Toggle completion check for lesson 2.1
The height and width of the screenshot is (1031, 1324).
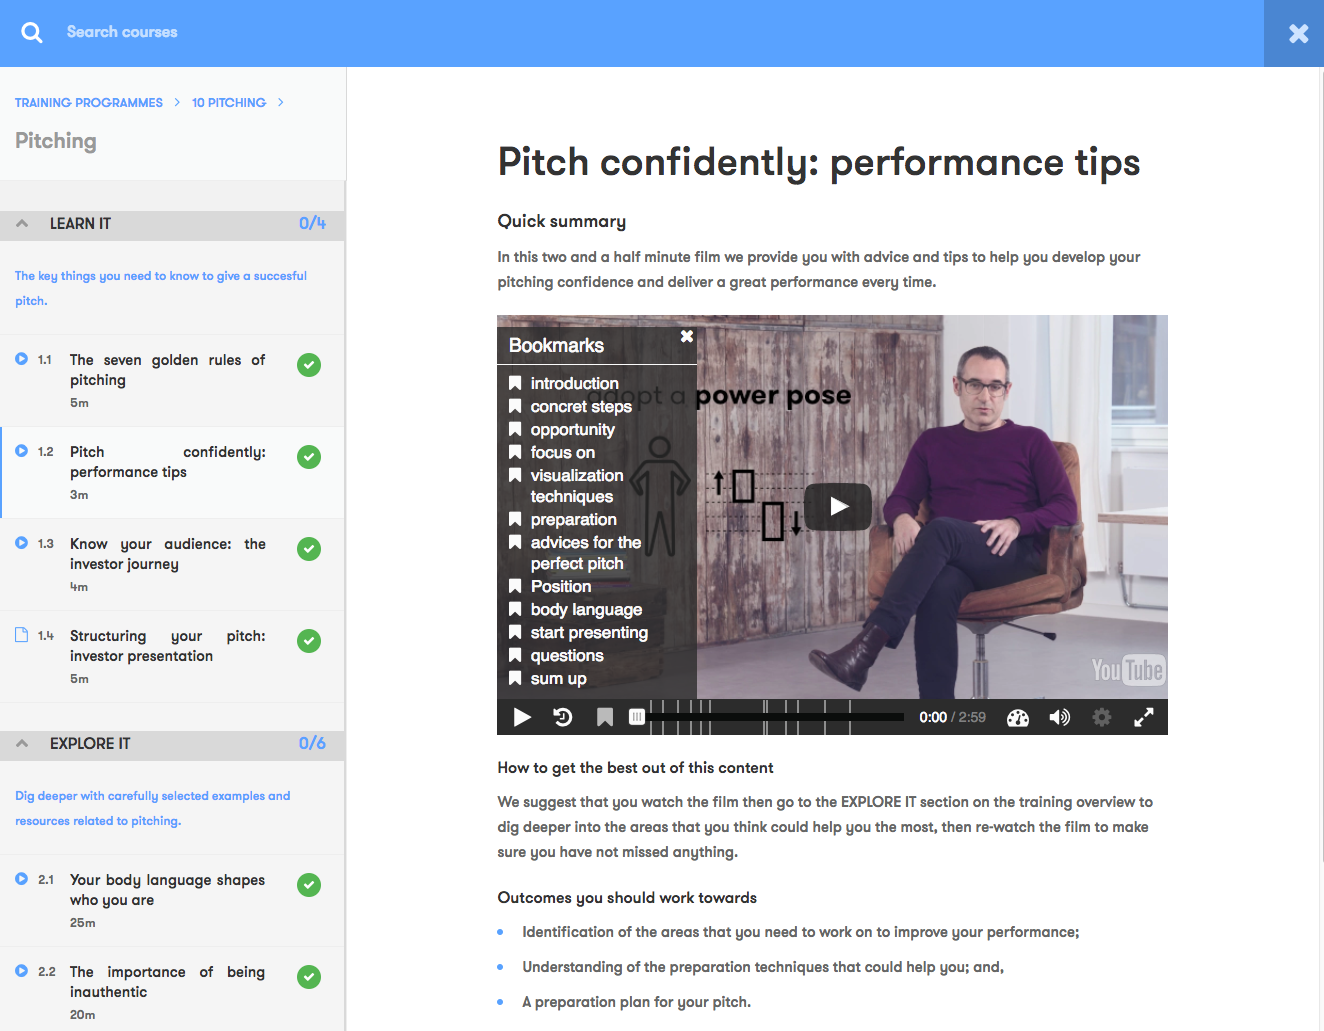tap(309, 885)
